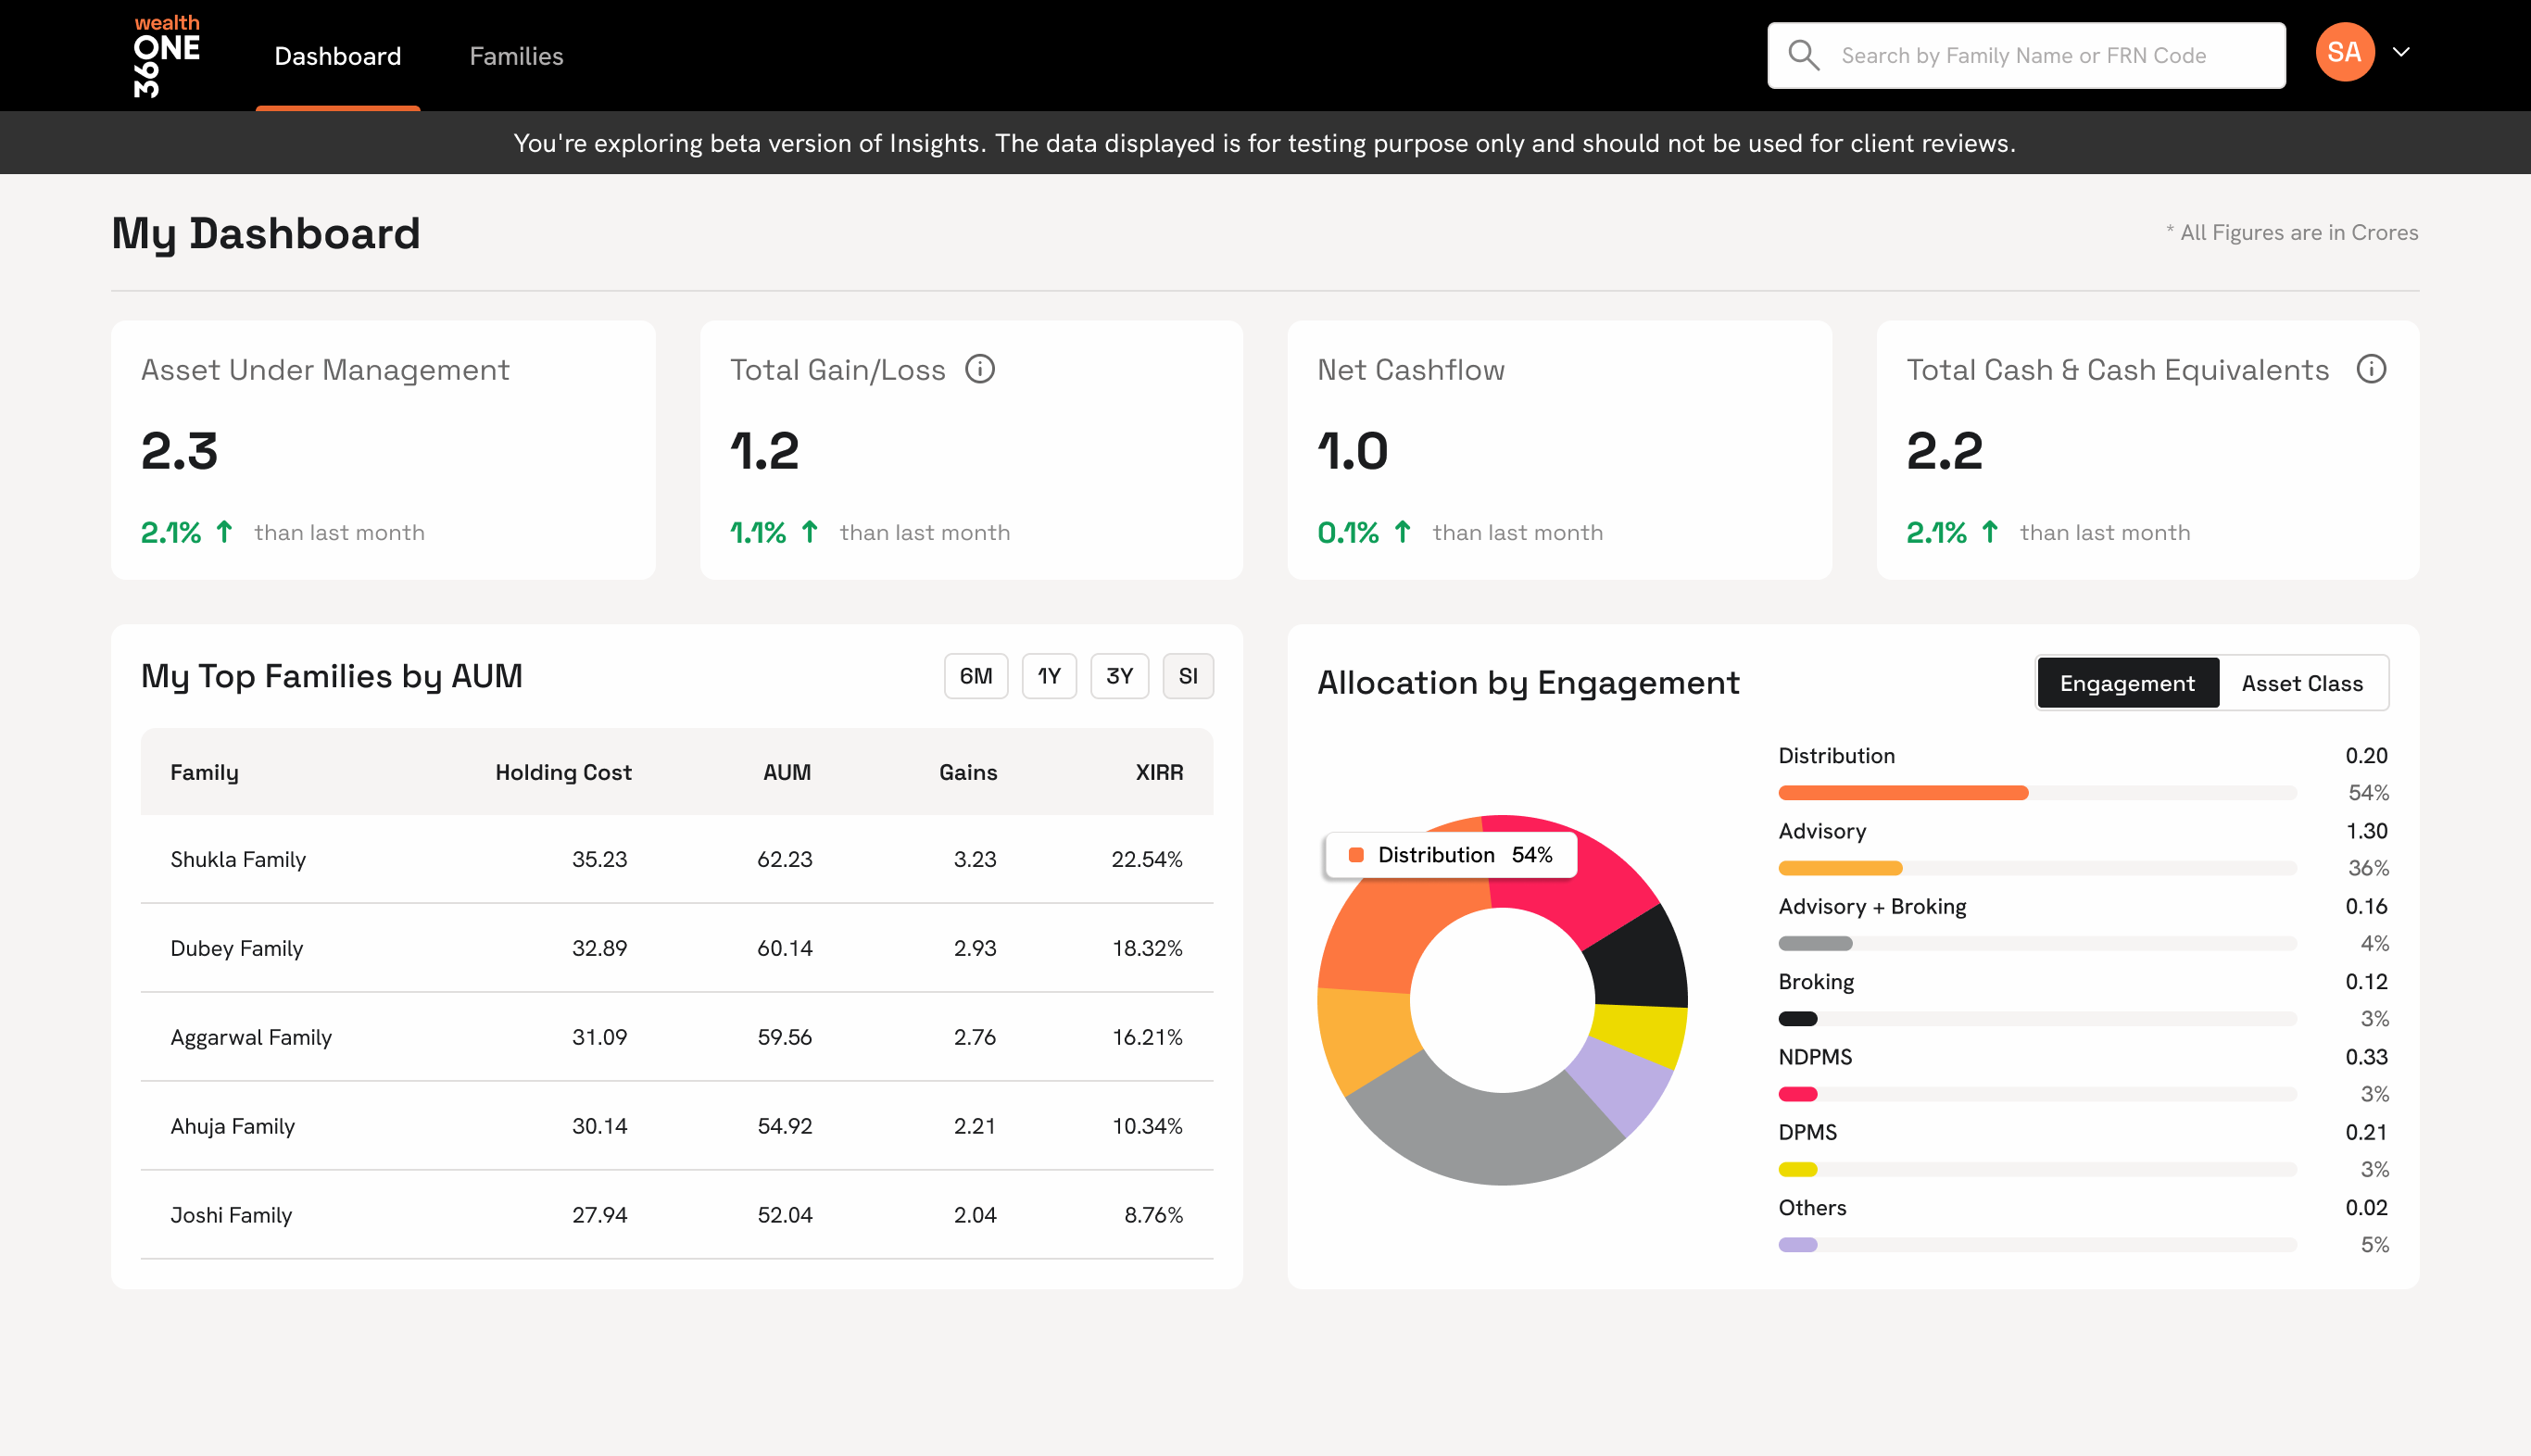The width and height of the screenshot is (2531, 1456).
Task: Click the Total Cash & Cash Equivalents info icon
Action: [x=2372, y=369]
